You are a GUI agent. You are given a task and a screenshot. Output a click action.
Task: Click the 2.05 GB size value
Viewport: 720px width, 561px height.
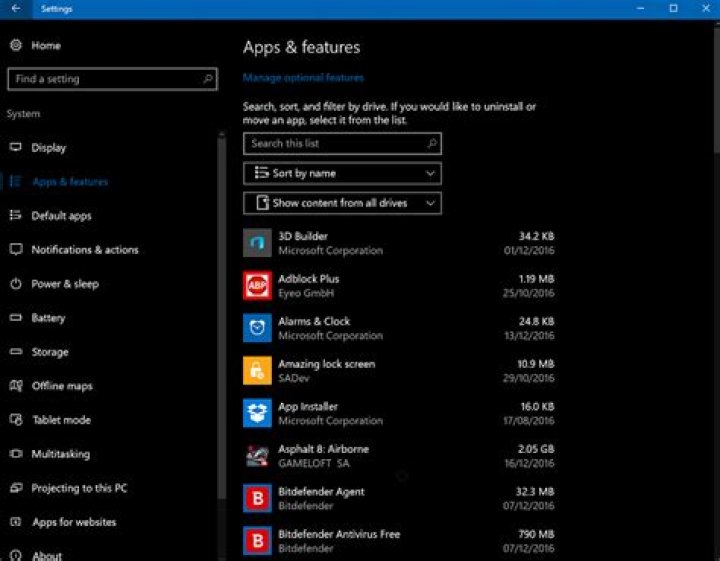point(535,449)
